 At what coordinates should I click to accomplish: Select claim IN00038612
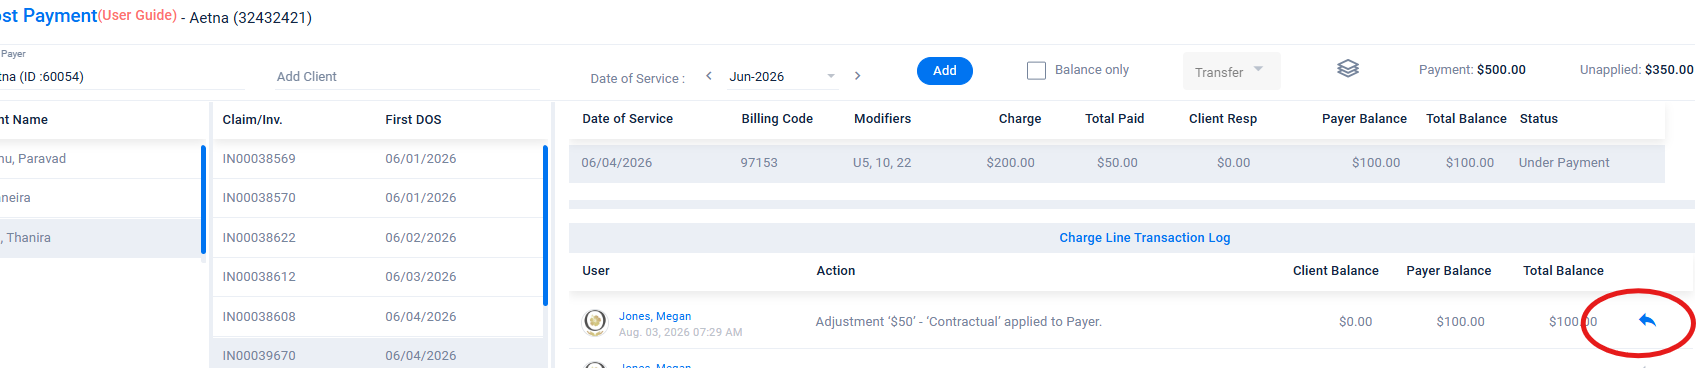click(x=378, y=277)
